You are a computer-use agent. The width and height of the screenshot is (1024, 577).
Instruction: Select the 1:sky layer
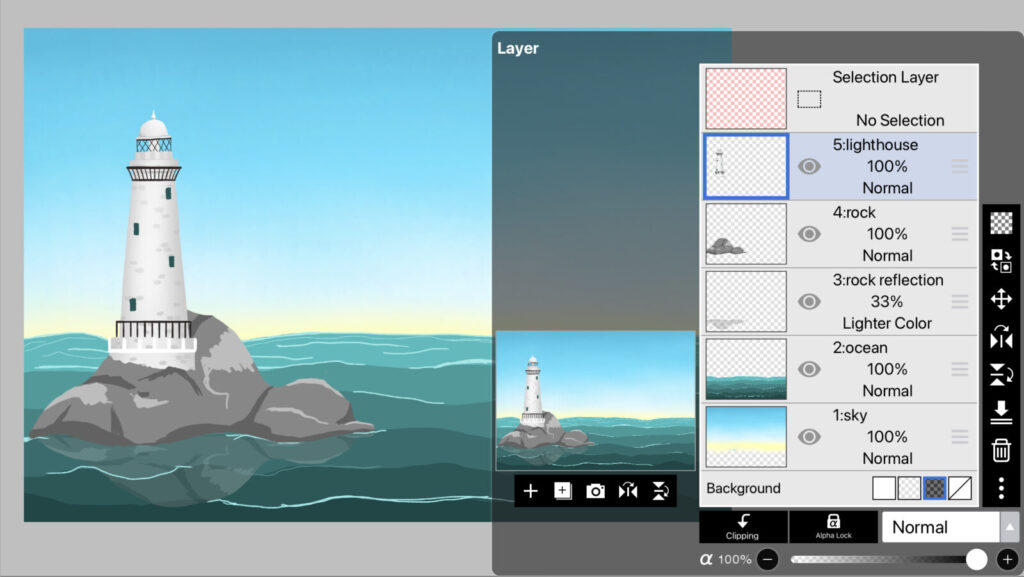pyautogui.click(x=887, y=437)
